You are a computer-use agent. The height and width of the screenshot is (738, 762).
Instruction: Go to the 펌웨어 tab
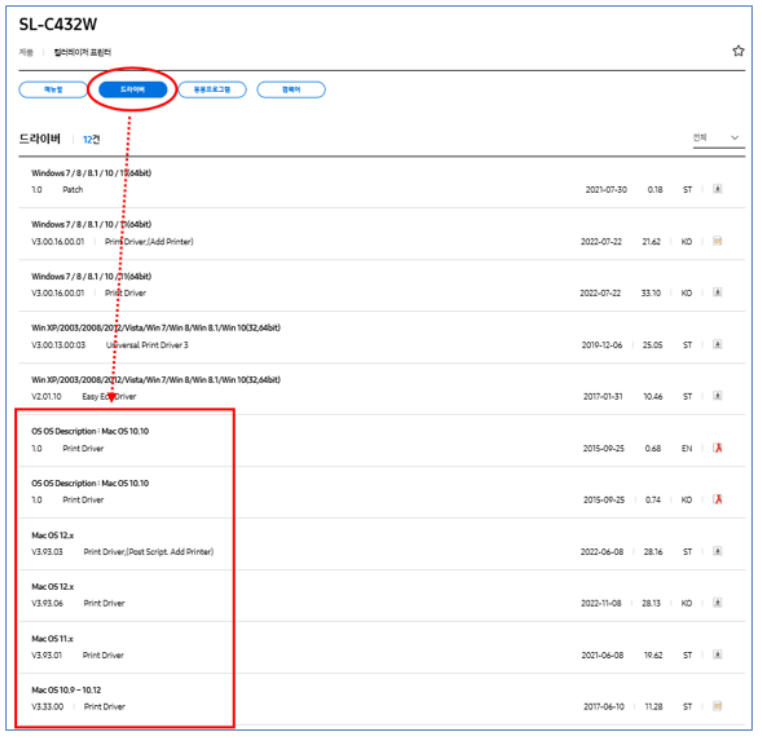291,90
